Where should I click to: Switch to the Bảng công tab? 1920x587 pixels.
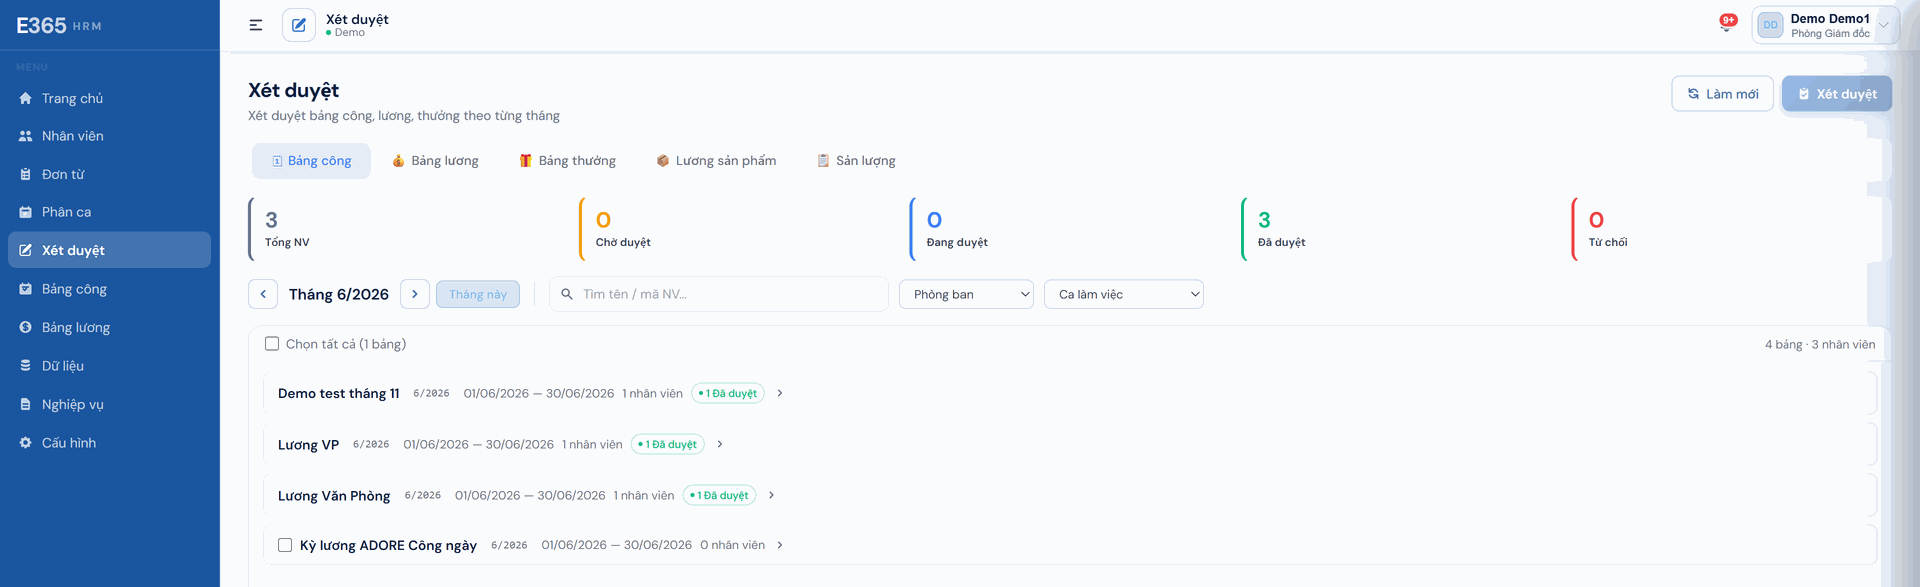[311, 161]
